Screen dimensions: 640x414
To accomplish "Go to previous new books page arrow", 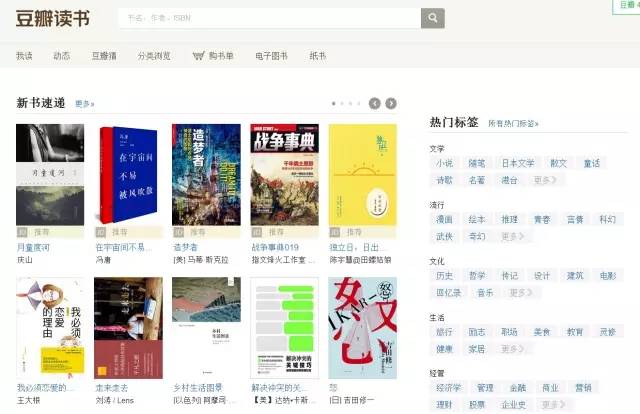I will coord(374,104).
